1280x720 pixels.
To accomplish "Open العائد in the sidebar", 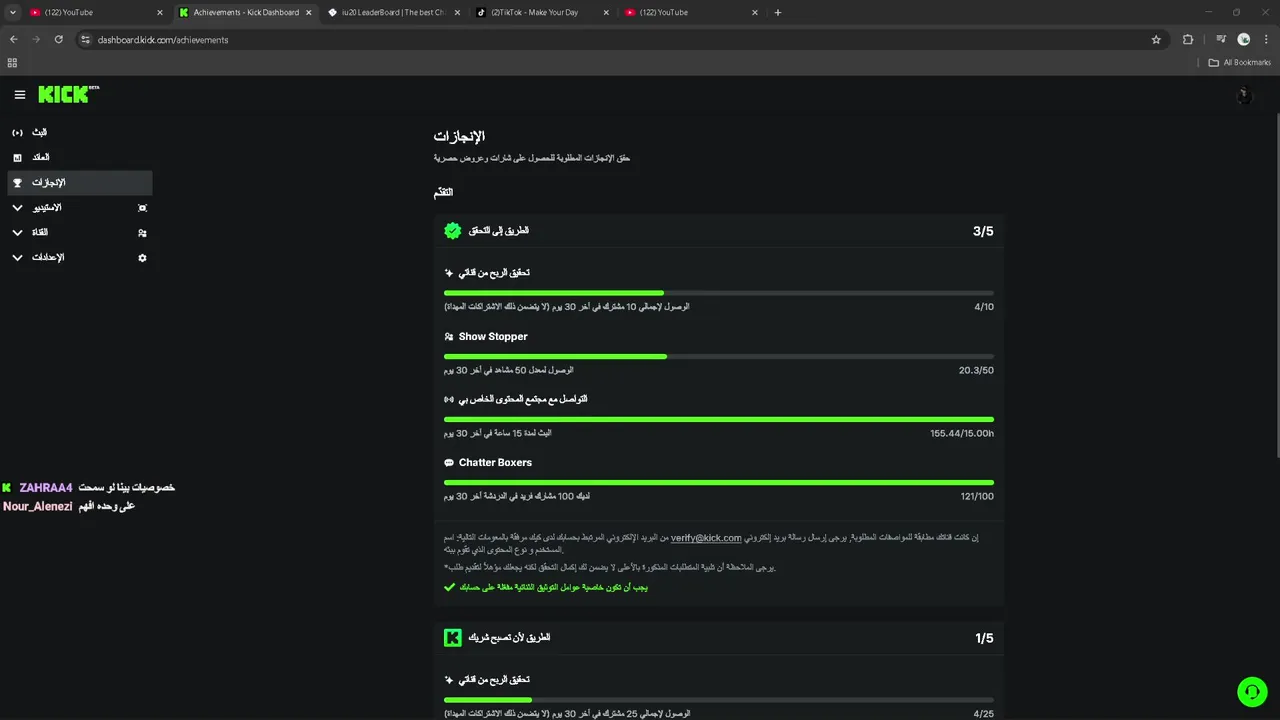I will 80,157.
